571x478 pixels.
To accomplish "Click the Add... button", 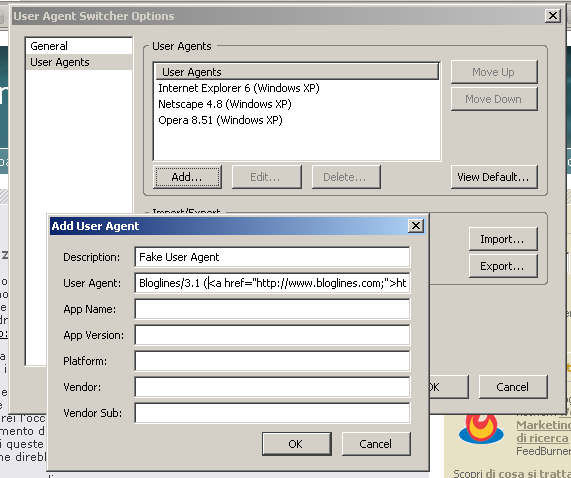I will pyautogui.click(x=187, y=177).
